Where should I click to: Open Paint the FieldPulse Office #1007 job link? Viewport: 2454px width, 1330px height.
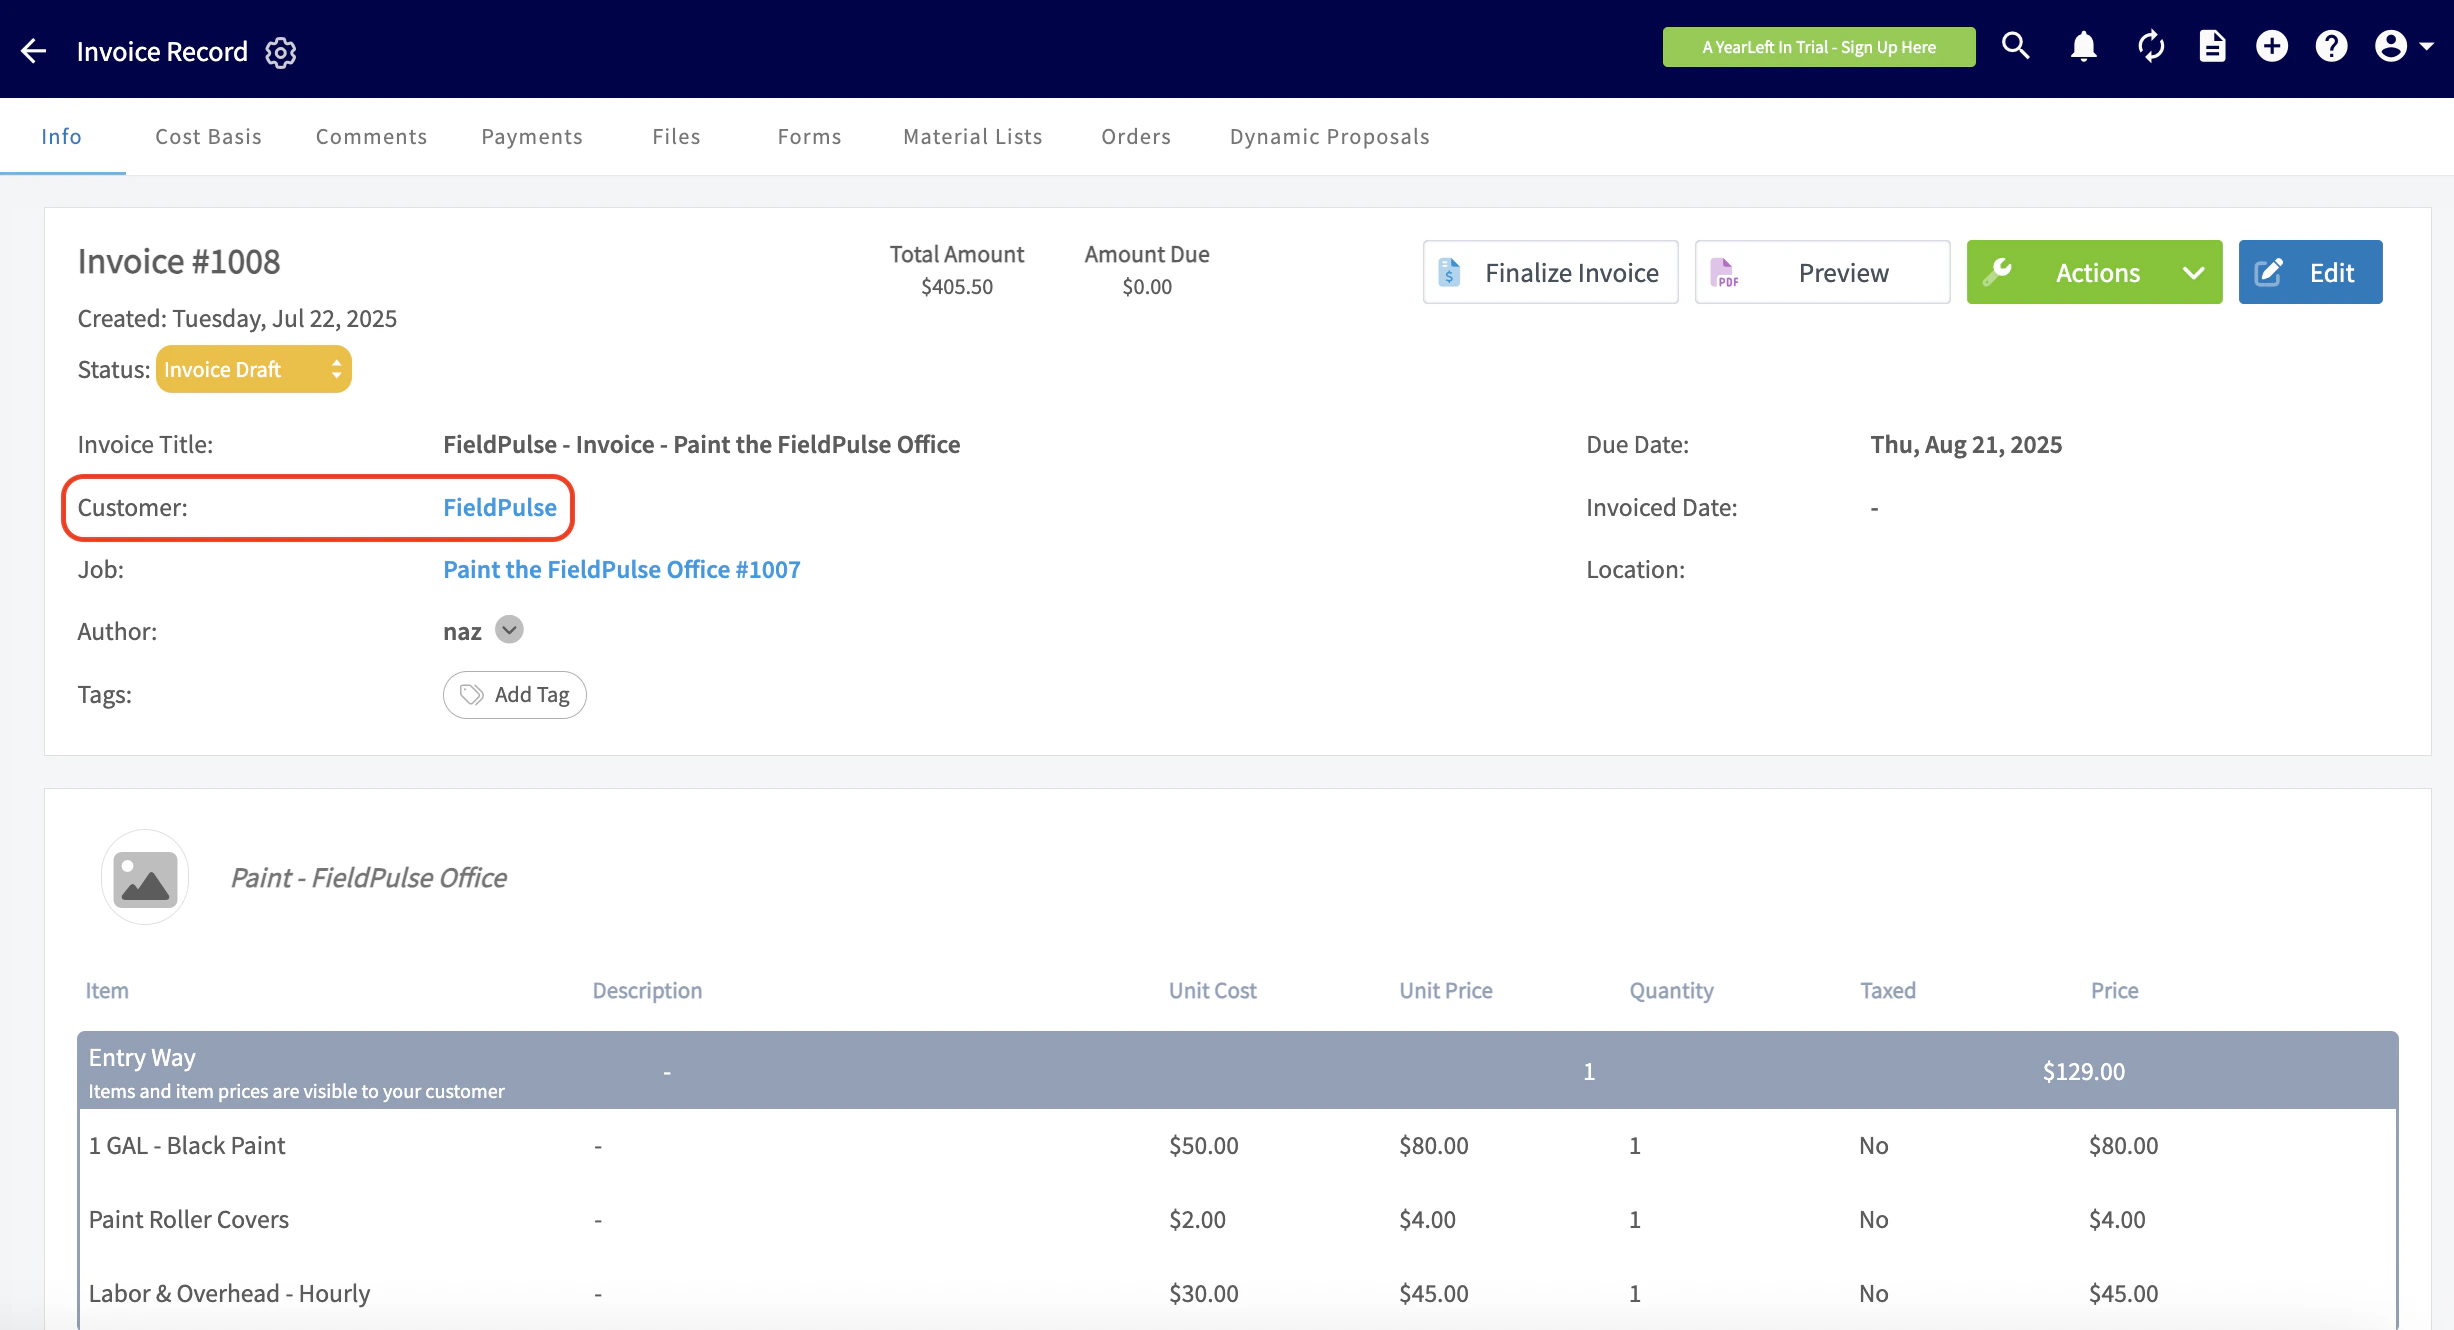(x=621, y=569)
